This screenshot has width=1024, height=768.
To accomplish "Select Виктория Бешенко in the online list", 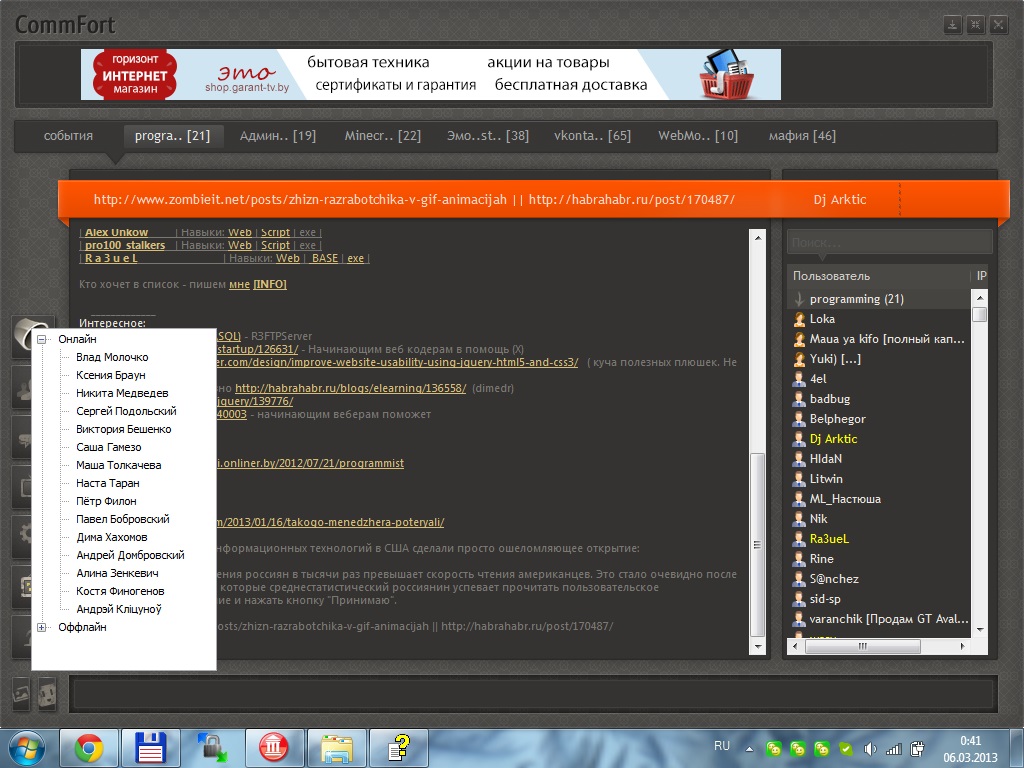I will point(123,429).
